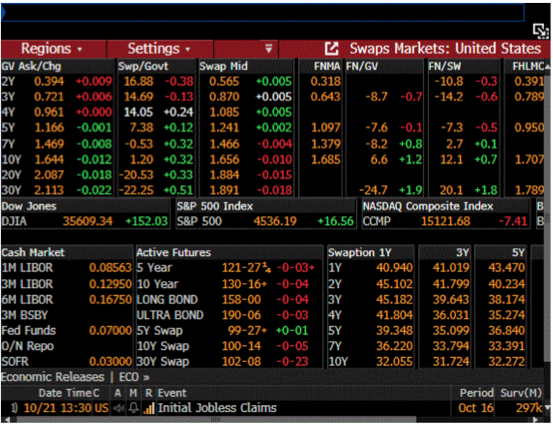553x426 pixels.
Task: Click the Date Time column header
Action: [65, 393]
